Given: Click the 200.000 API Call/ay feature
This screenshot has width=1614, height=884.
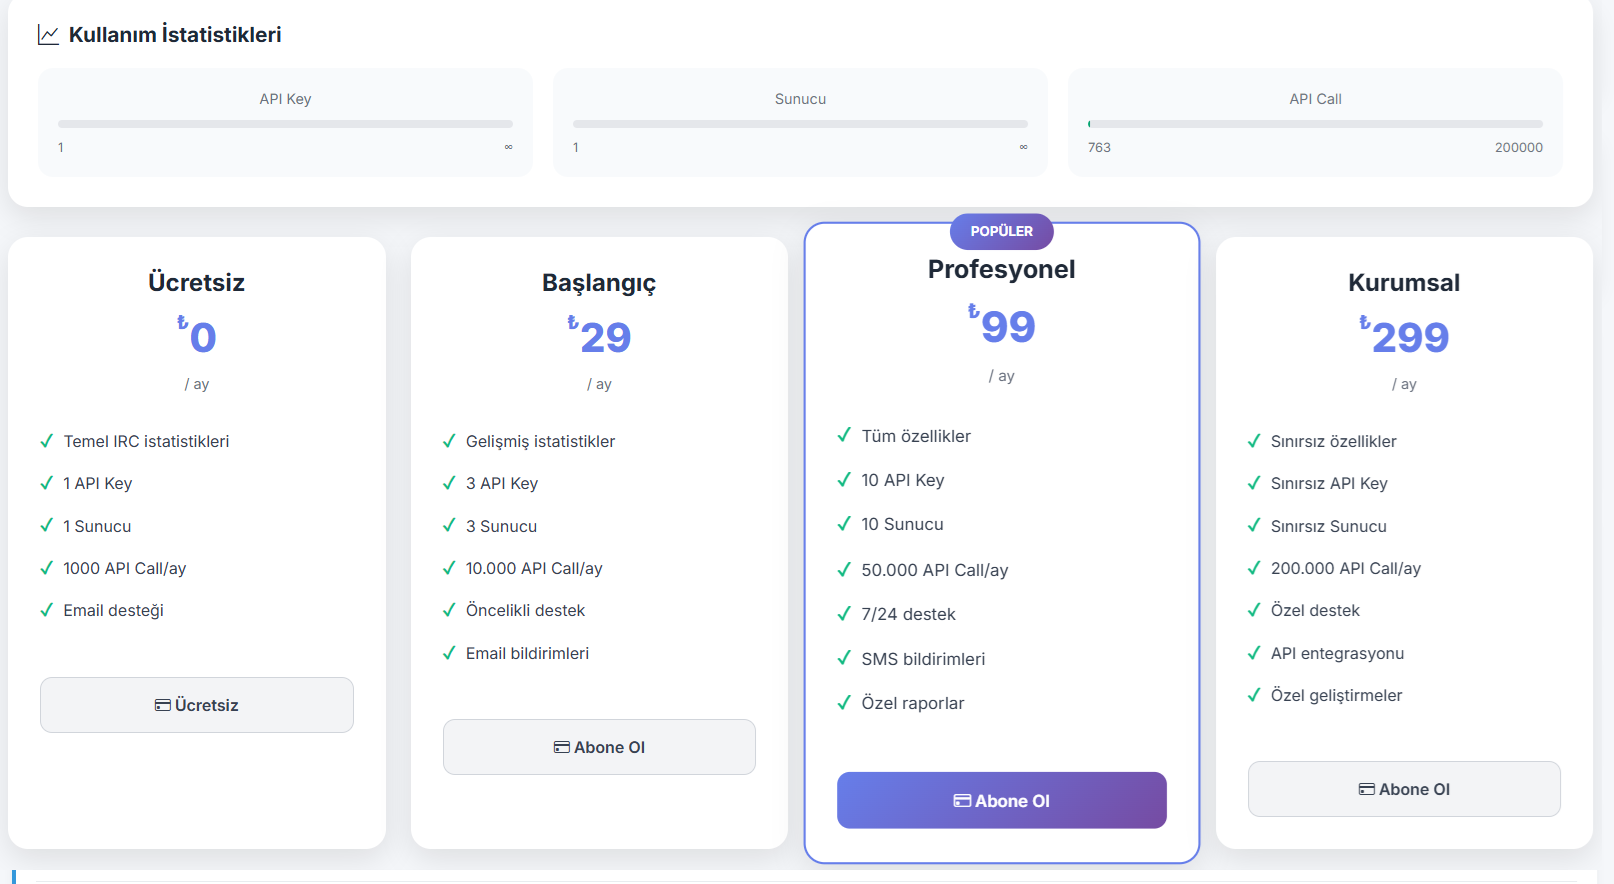Looking at the screenshot, I should pyautogui.click(x=1345, y=568).
